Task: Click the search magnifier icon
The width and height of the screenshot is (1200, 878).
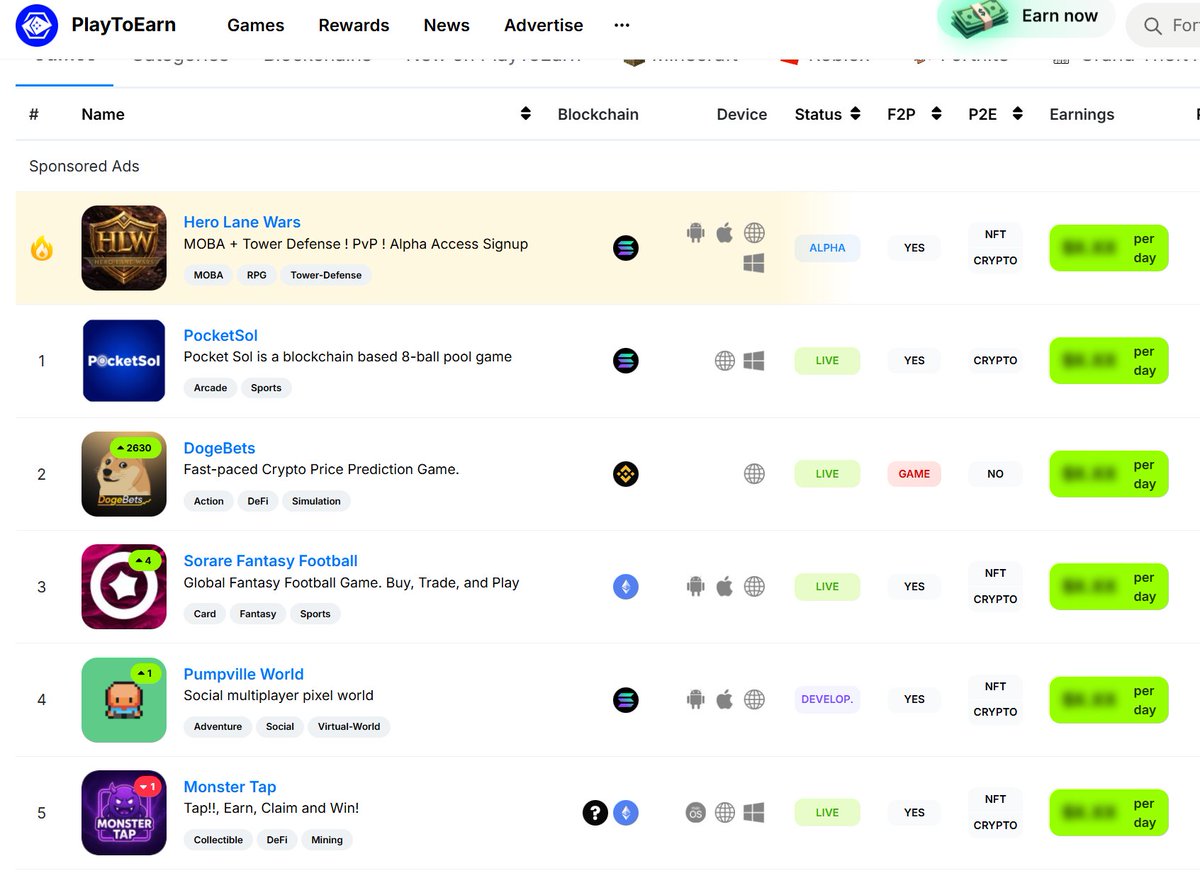Action: click(x=1153, y=26)
